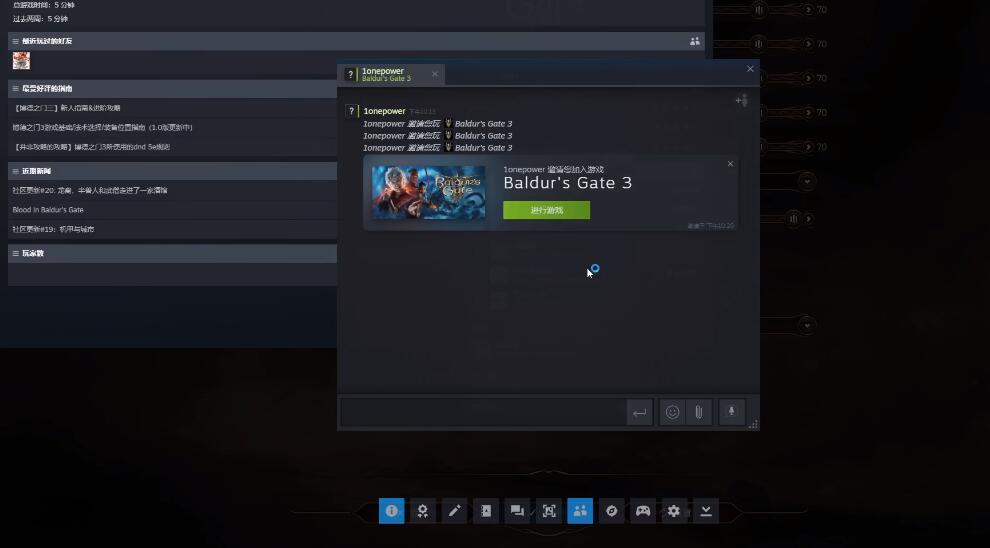Open guide 新人指南&进阶攻略

pyautogui.click(x=67, y=108)
